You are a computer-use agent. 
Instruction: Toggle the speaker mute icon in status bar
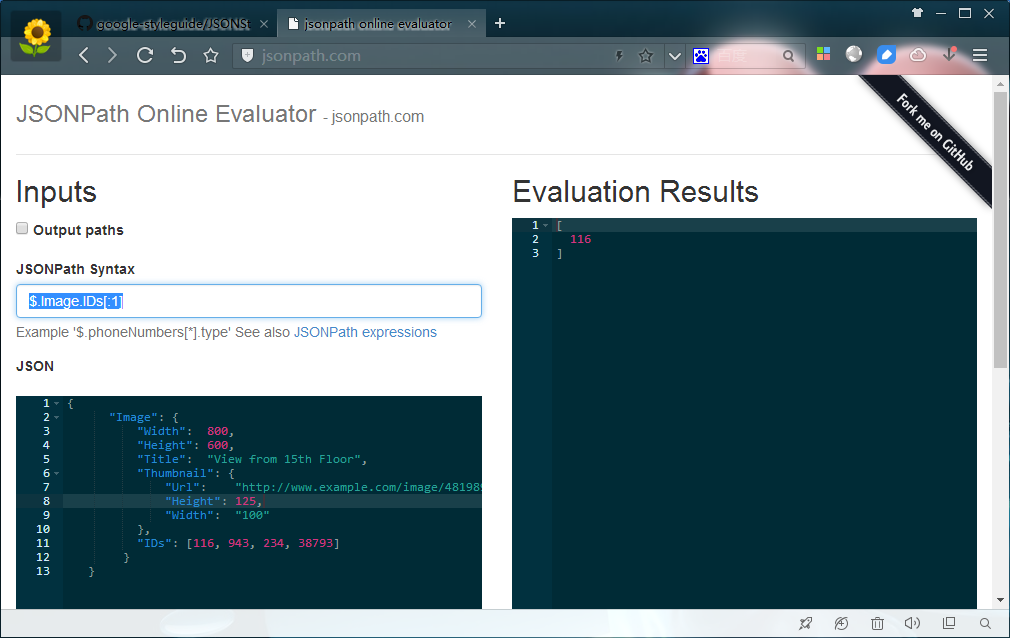912,623
